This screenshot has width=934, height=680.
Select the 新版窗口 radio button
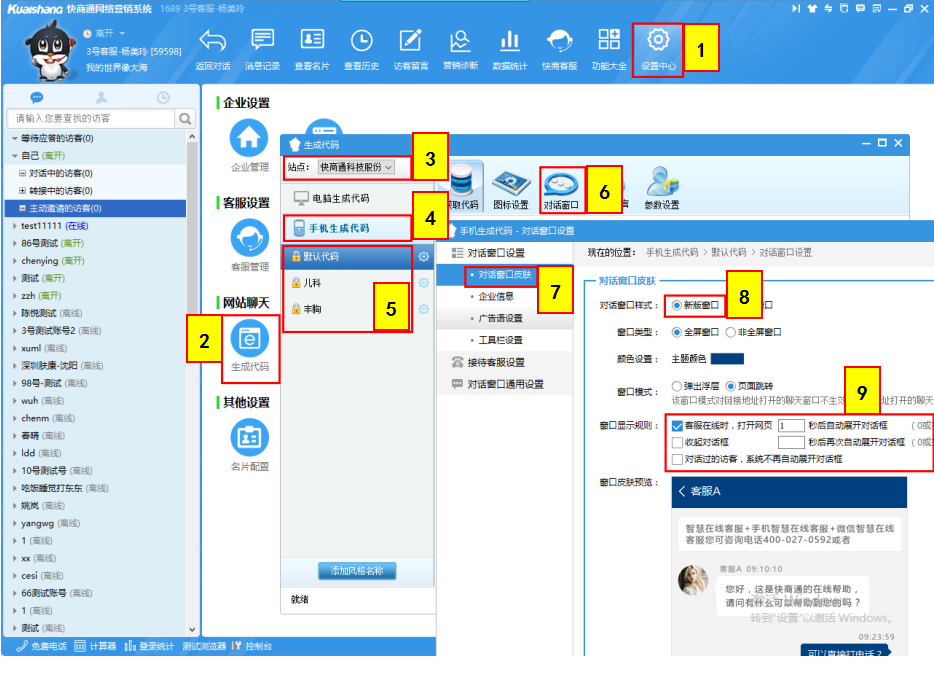coord(677,305)
